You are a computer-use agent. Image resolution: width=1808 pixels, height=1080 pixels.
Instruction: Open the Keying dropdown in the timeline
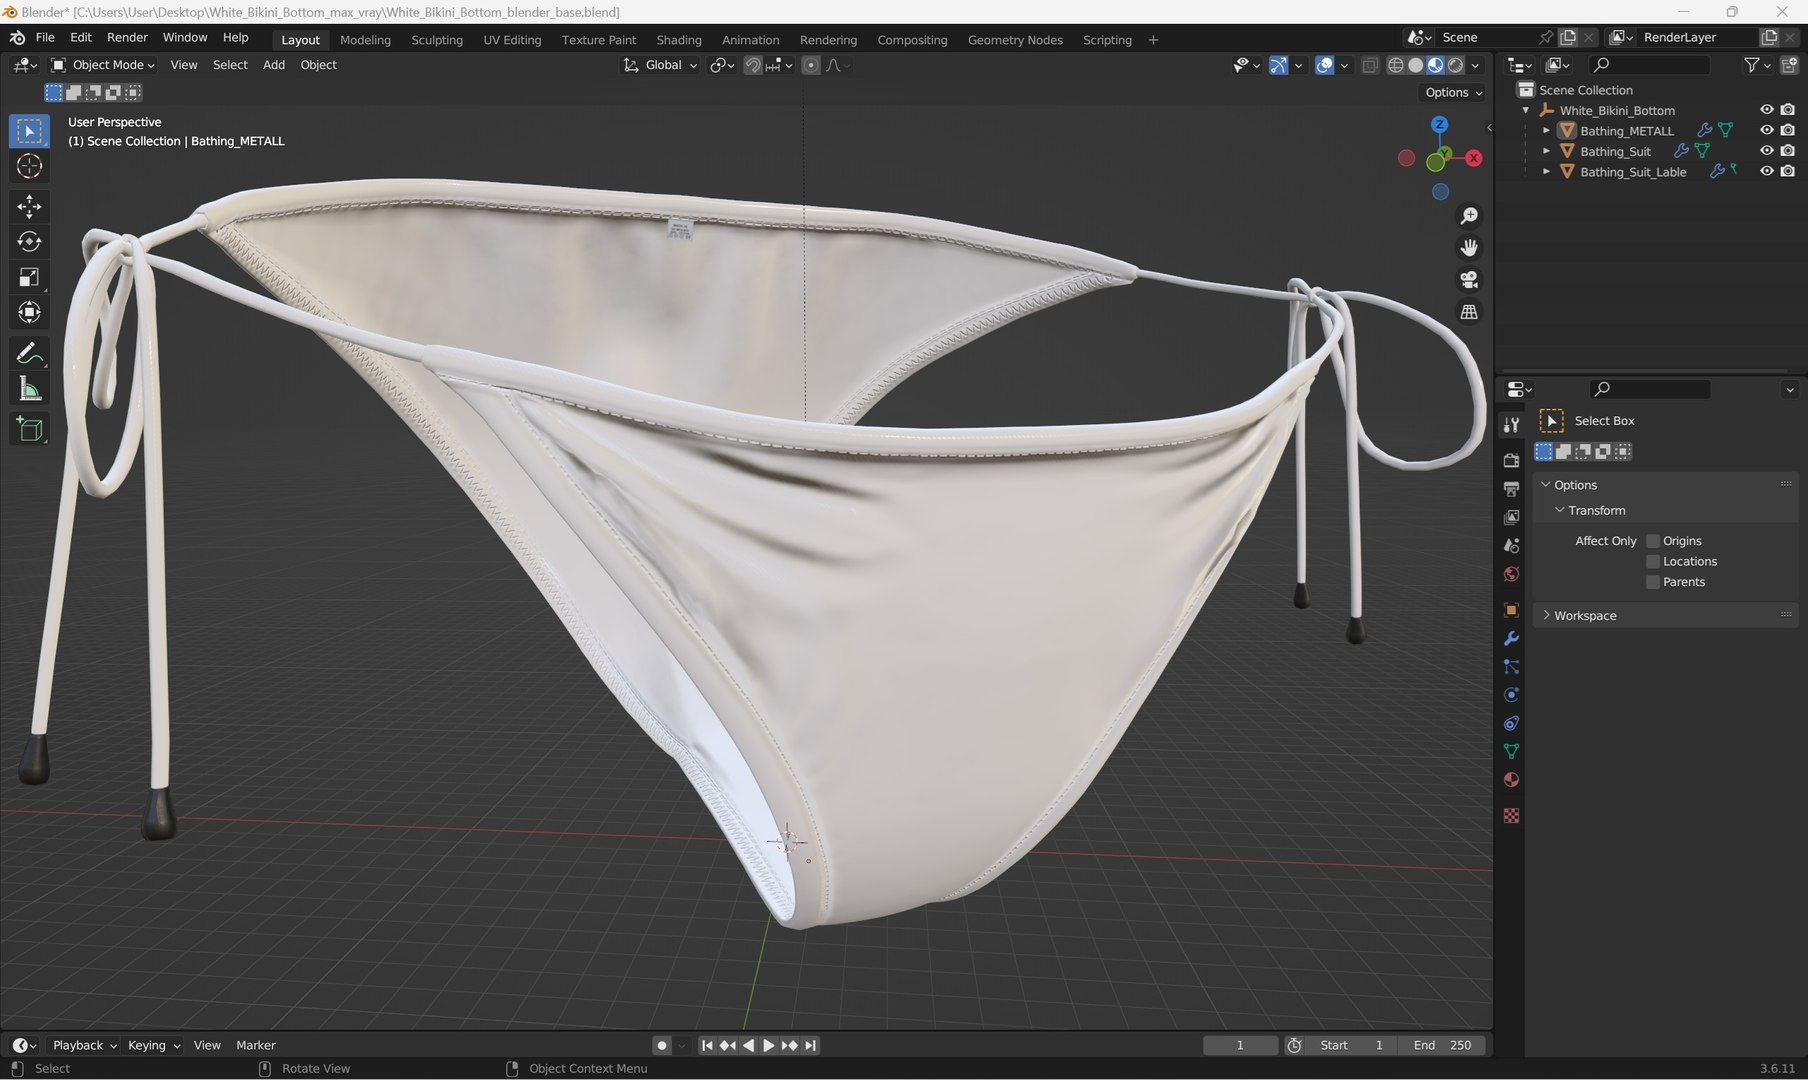click(x=153, y=1045)
